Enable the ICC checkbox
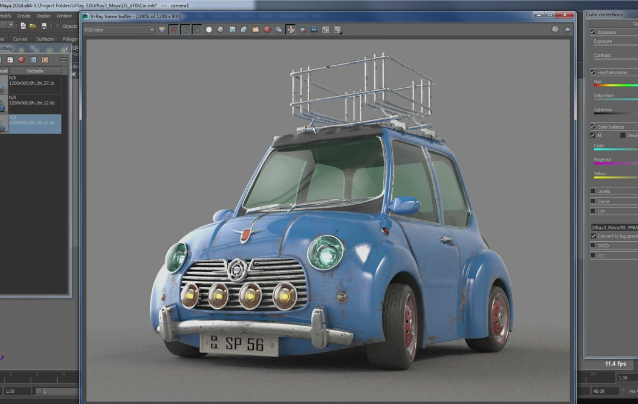The image size is (638, 404). point(593,256)
